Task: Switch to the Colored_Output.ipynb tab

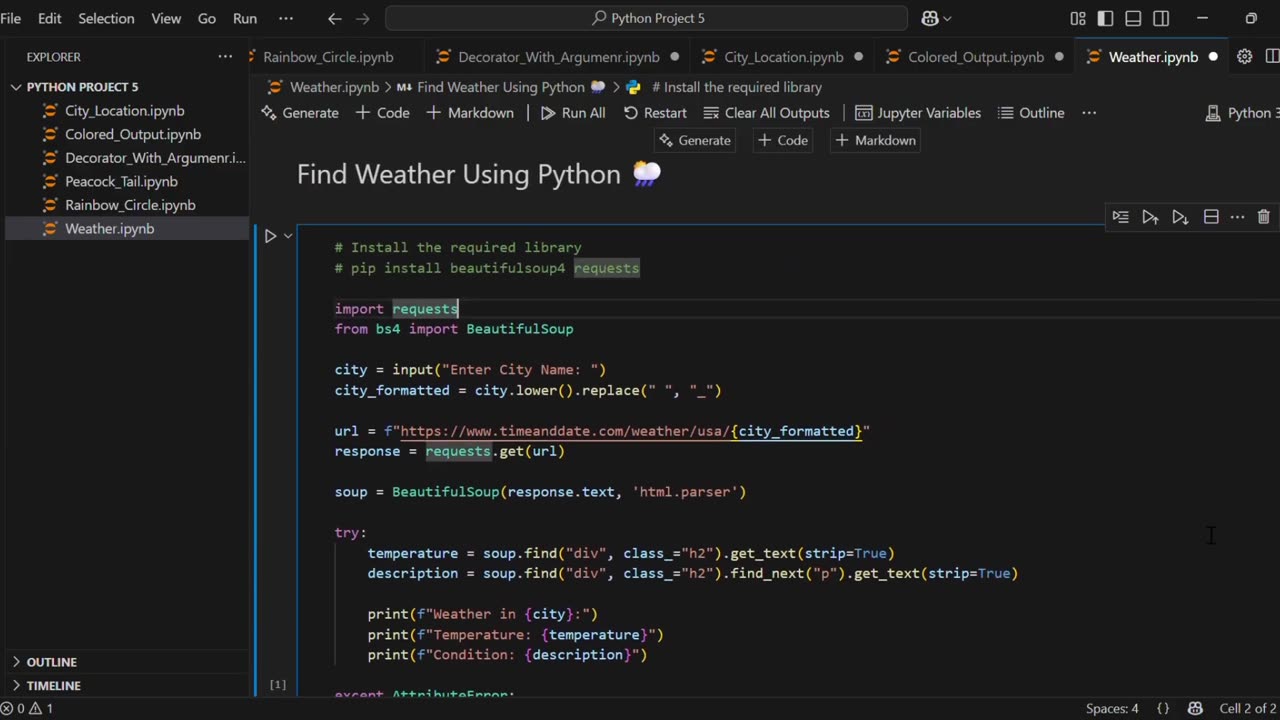Action: [x=976, y=57]
